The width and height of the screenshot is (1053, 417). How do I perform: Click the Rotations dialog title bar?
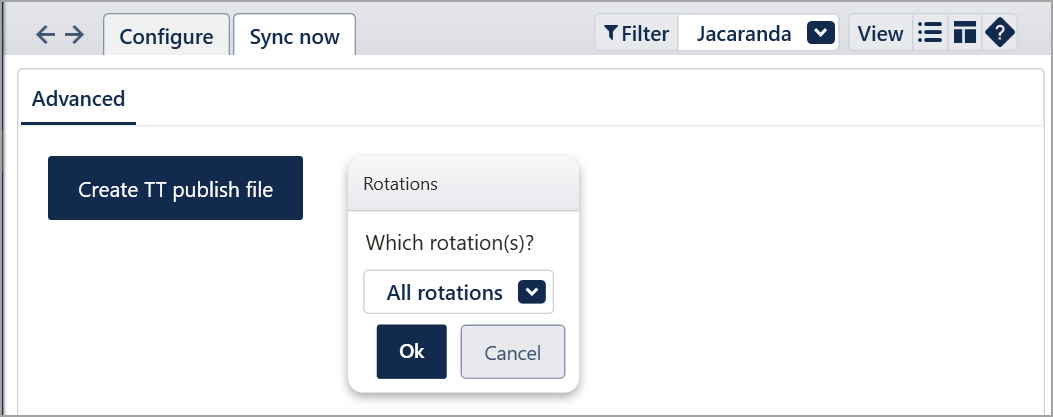[x=463, y=184]
